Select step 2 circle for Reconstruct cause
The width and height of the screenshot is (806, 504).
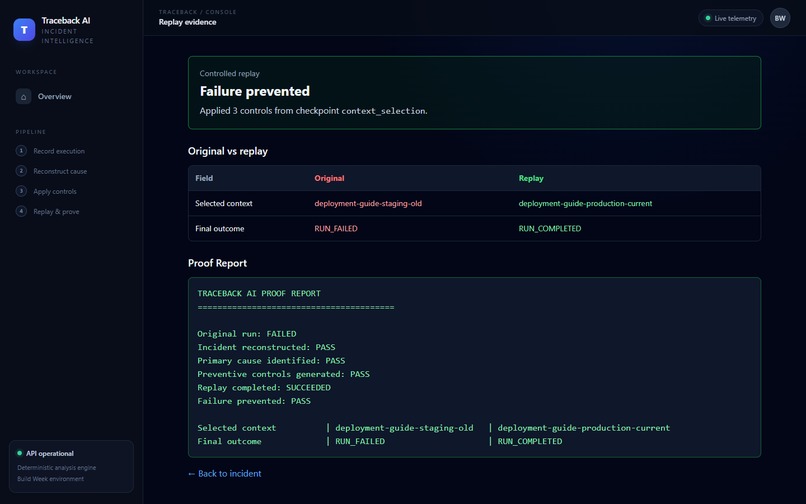(x=21, y=171)
